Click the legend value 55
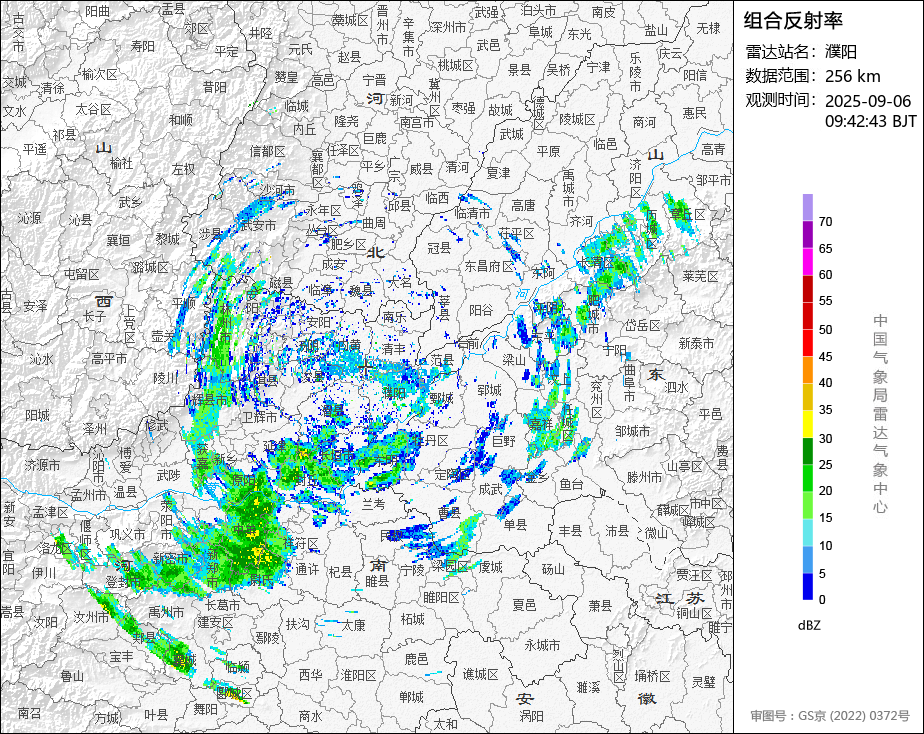This screenshot has height=734, width=924. (x=826, y=301)
